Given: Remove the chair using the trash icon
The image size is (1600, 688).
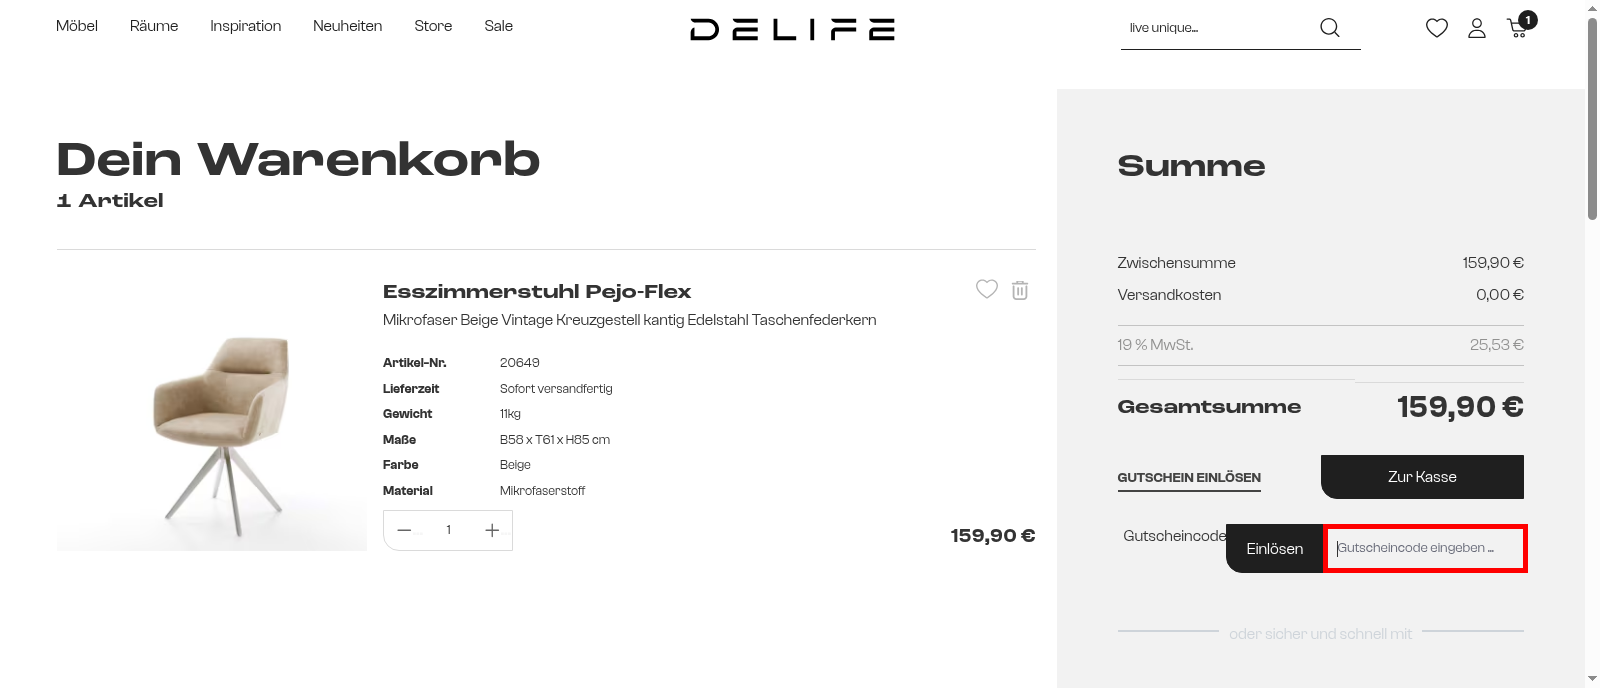Looking at the screenshot, I should pyautogui.click(x=1020, y=290).
